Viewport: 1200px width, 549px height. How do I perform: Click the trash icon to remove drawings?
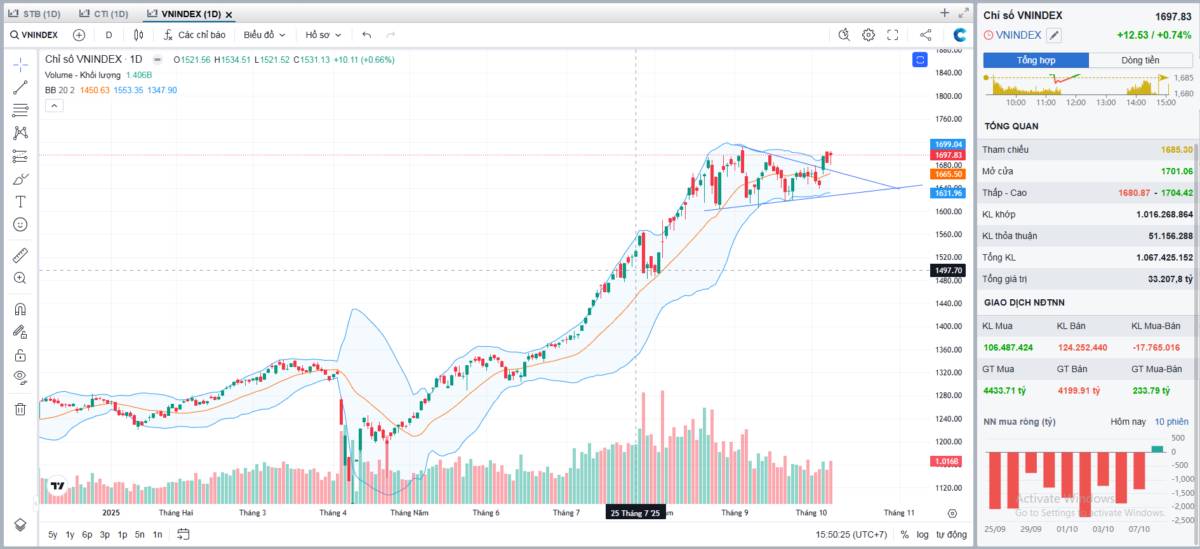click(20, 408)
